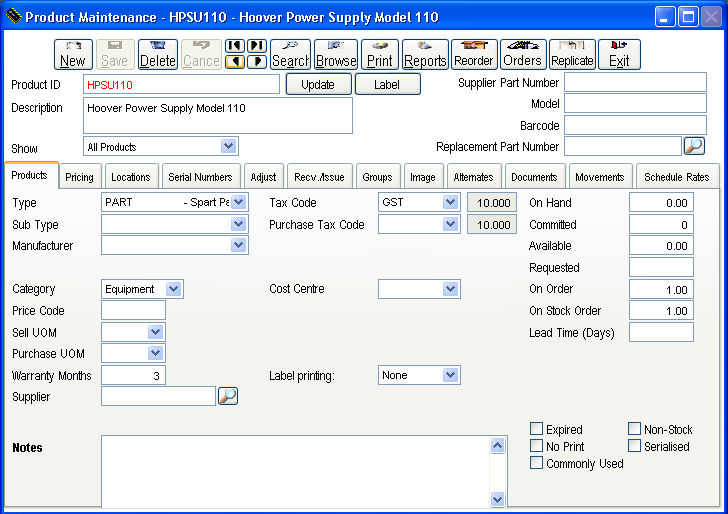
Task: Tick the Non-Stock checkbox
Action: click(635, 430)
